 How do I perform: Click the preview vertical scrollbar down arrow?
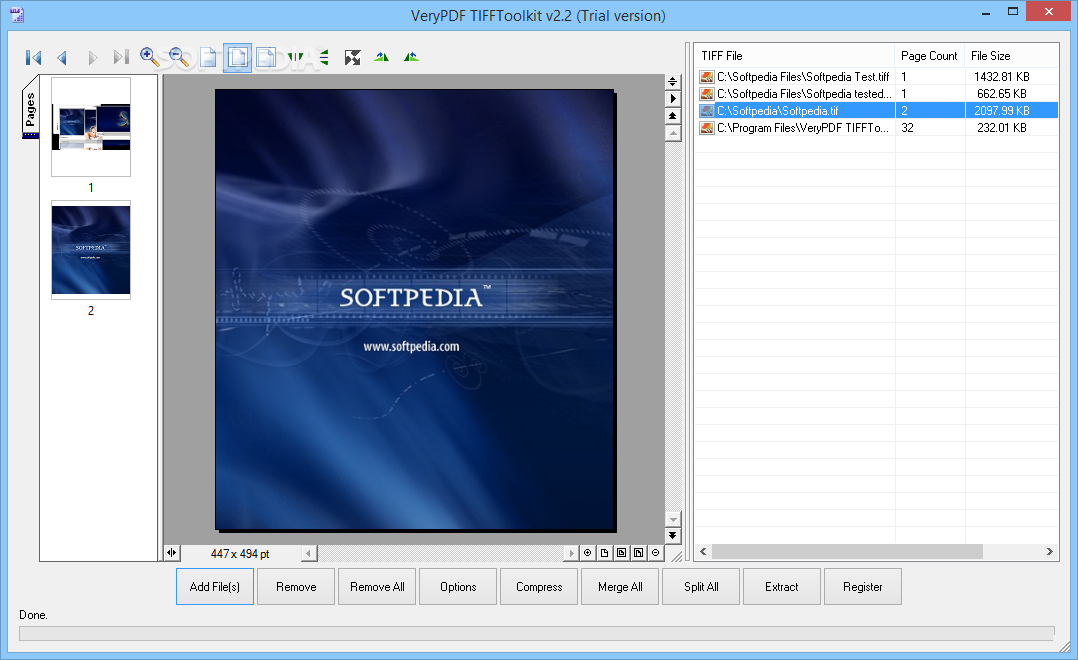click(x=673, y=519)
